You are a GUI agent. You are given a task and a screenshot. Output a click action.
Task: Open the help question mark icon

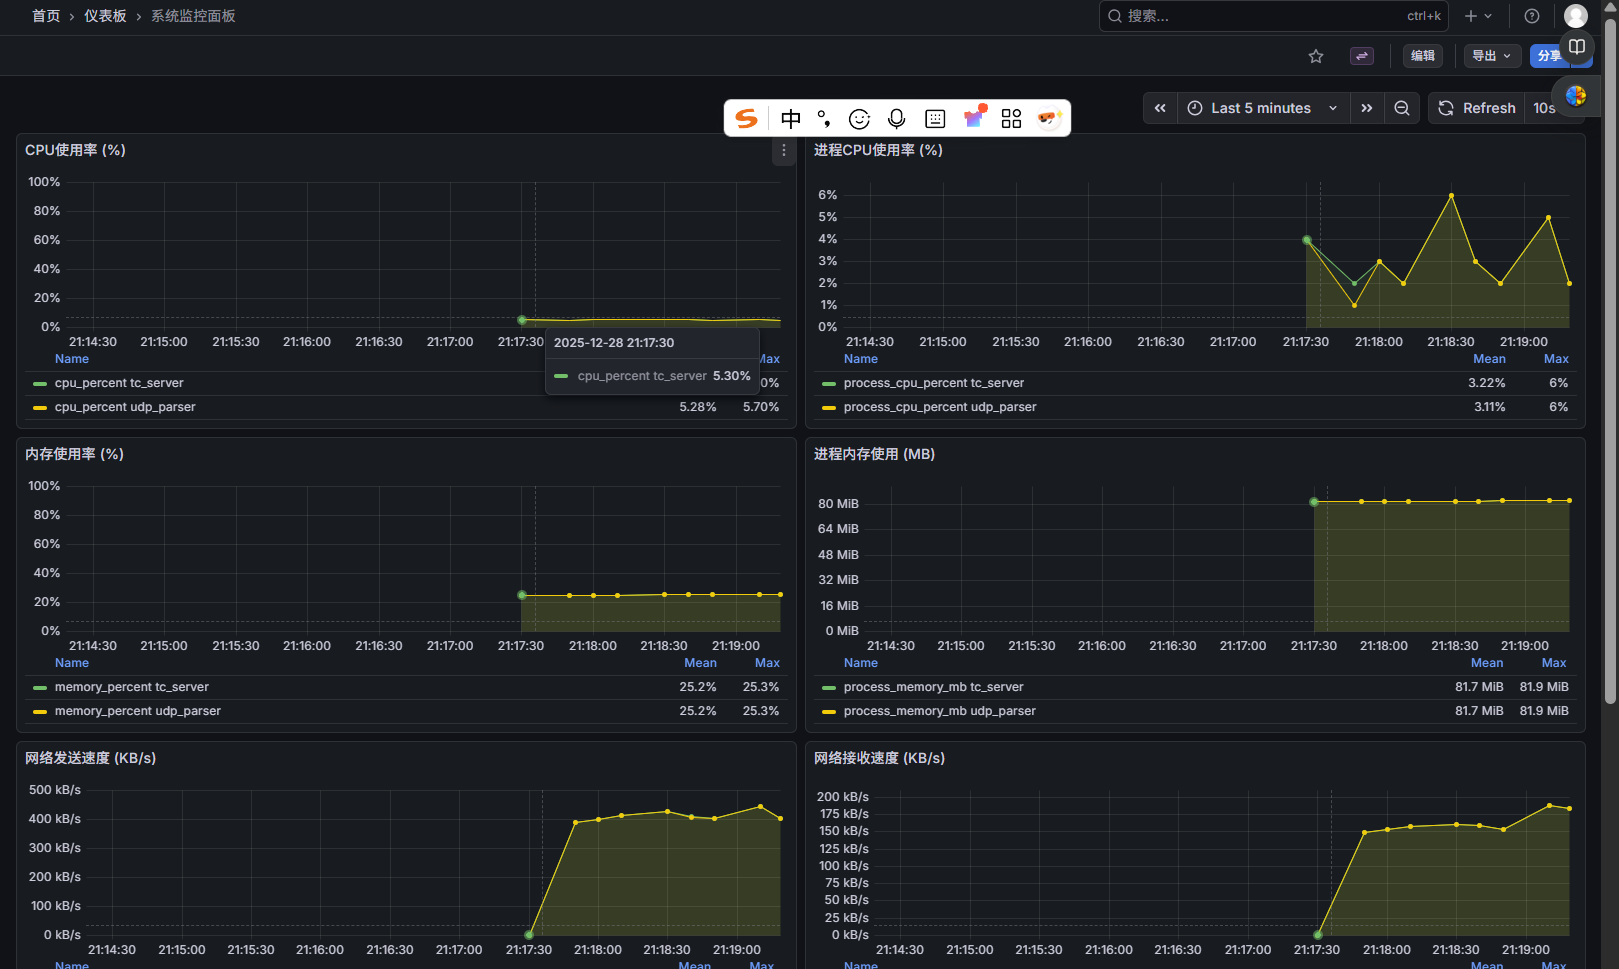pos(1532,16)
